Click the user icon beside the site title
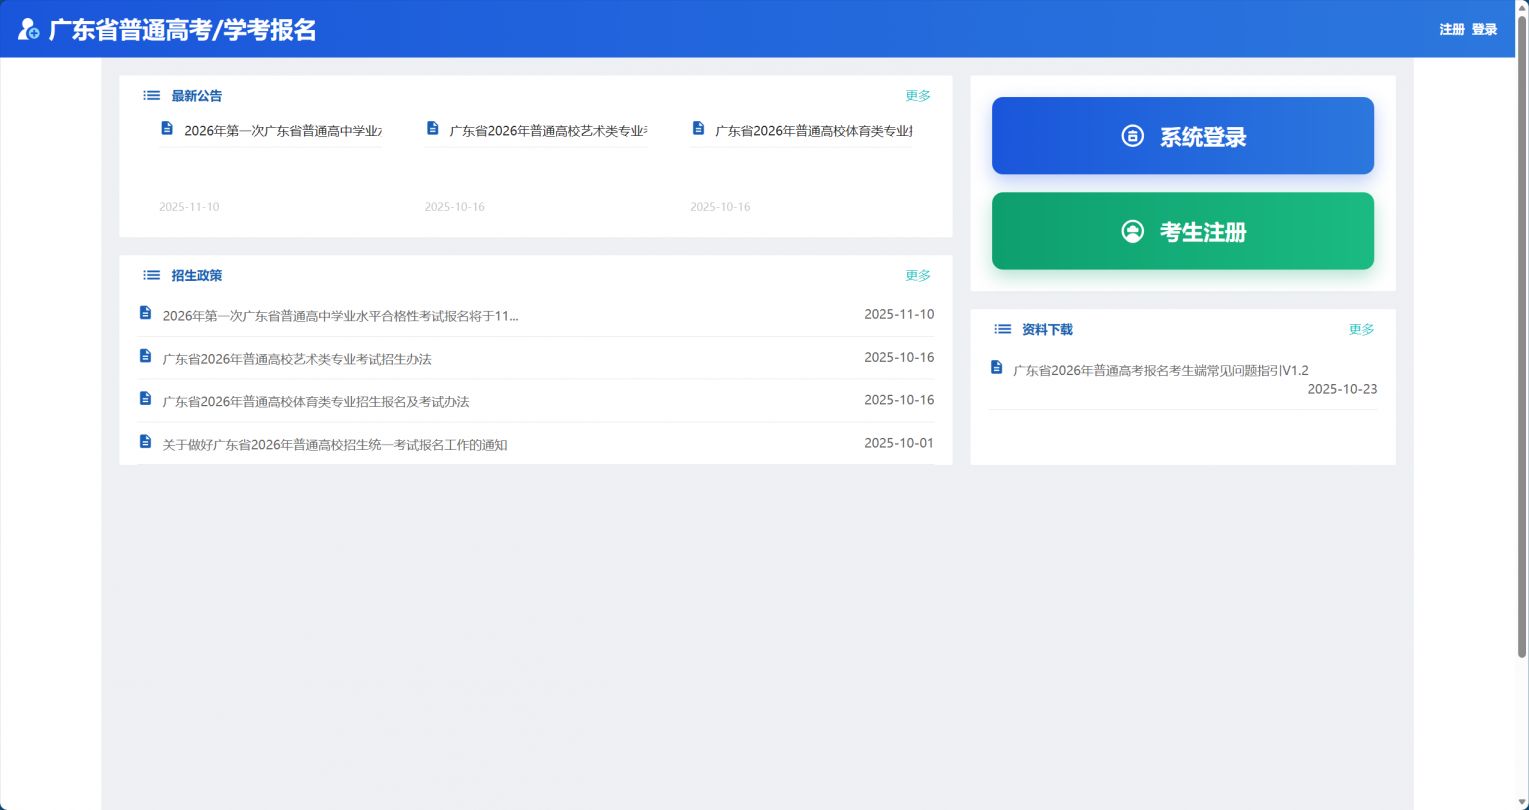The image size is (1529, 810). (x=29, y=30)
